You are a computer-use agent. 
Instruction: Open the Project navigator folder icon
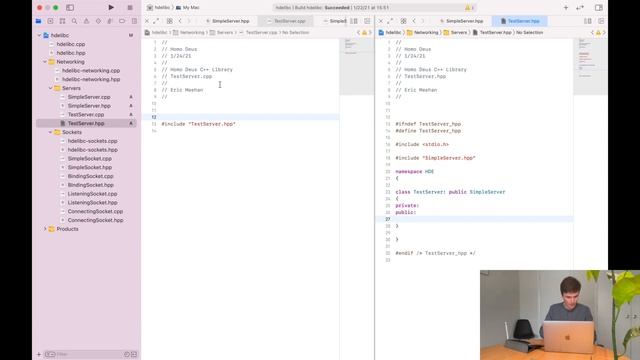pos(38,21)
